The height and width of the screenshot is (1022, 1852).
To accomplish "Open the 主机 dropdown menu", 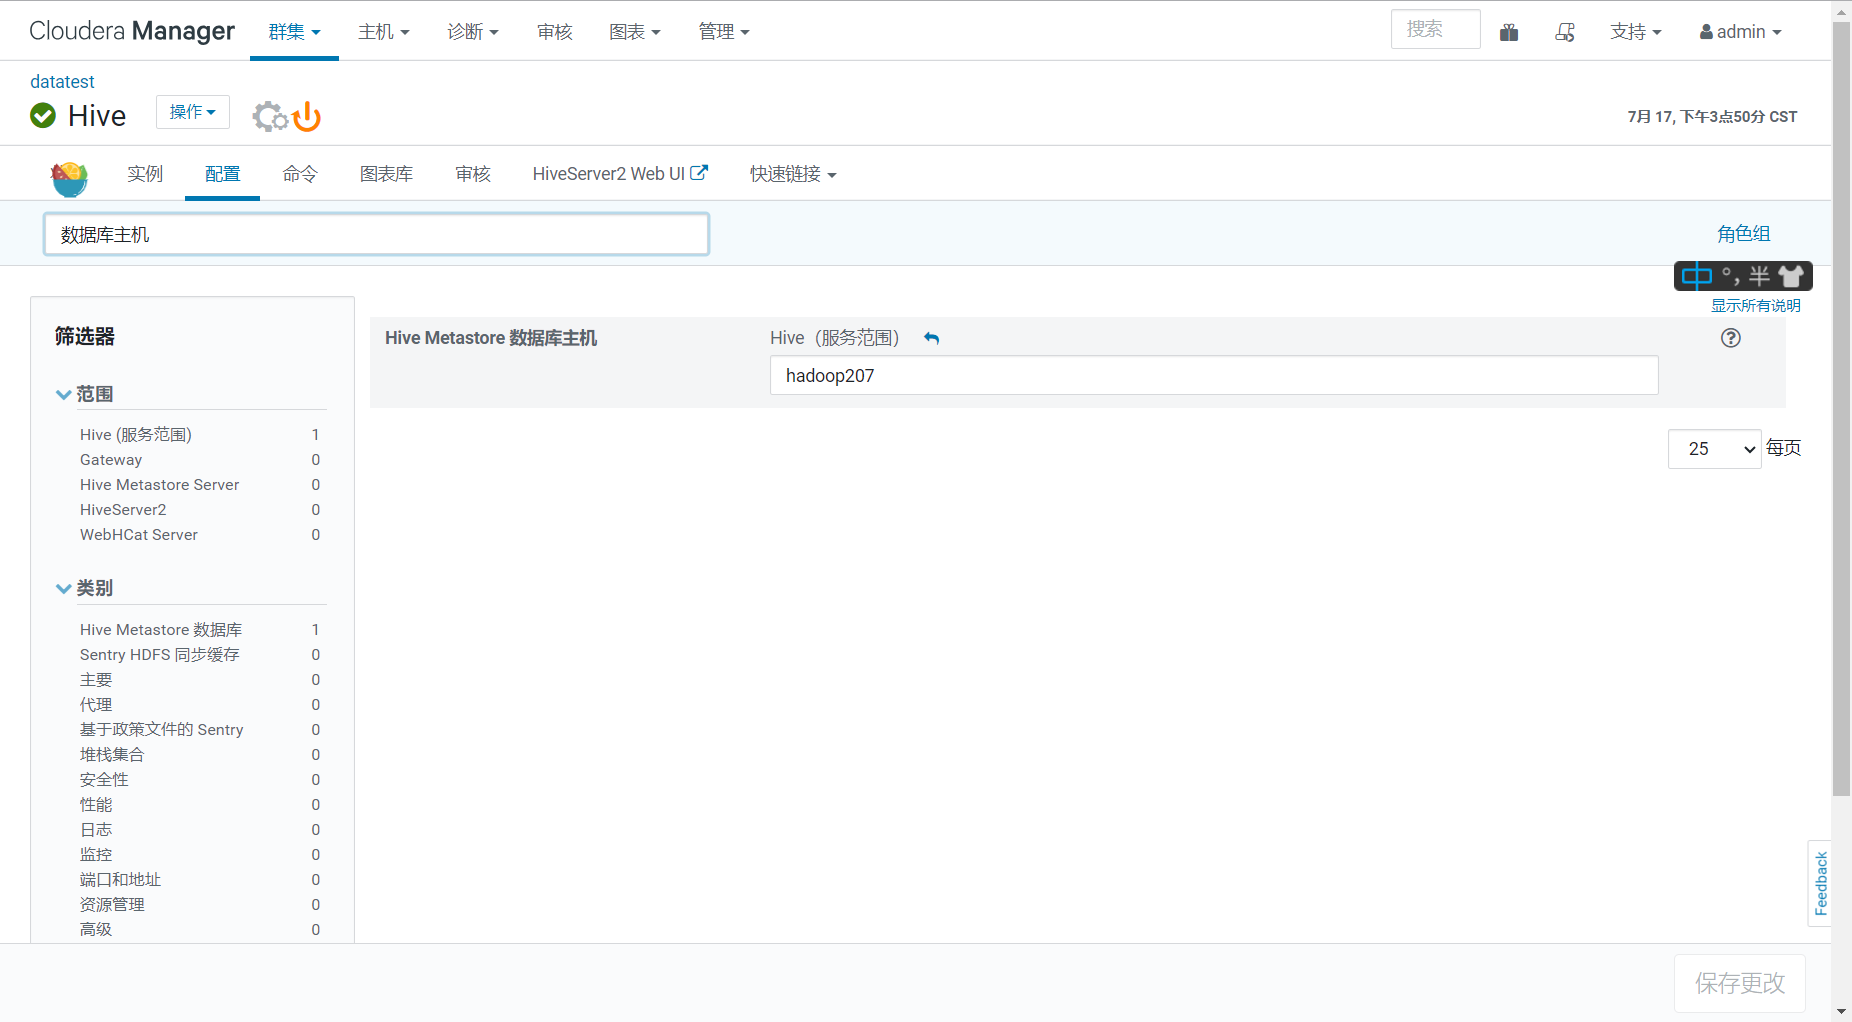I will click(384, 32).
